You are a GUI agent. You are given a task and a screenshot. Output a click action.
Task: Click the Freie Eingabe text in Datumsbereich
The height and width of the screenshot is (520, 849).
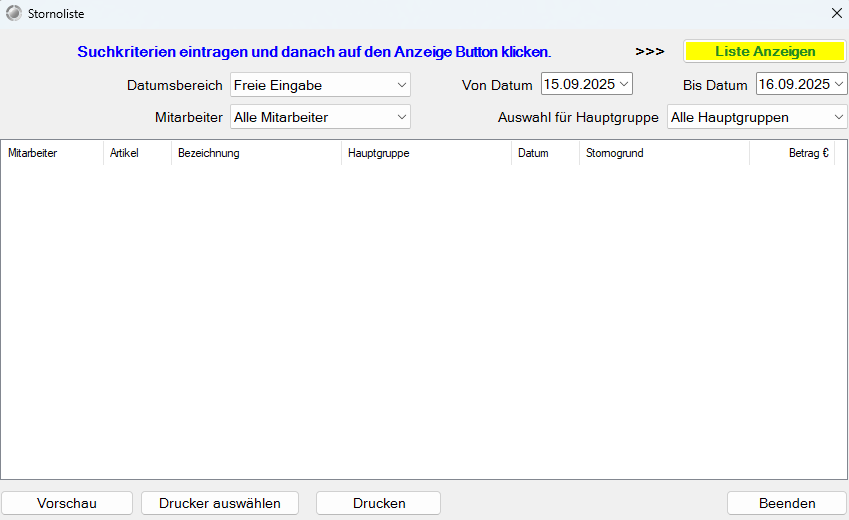click(278, 86)
